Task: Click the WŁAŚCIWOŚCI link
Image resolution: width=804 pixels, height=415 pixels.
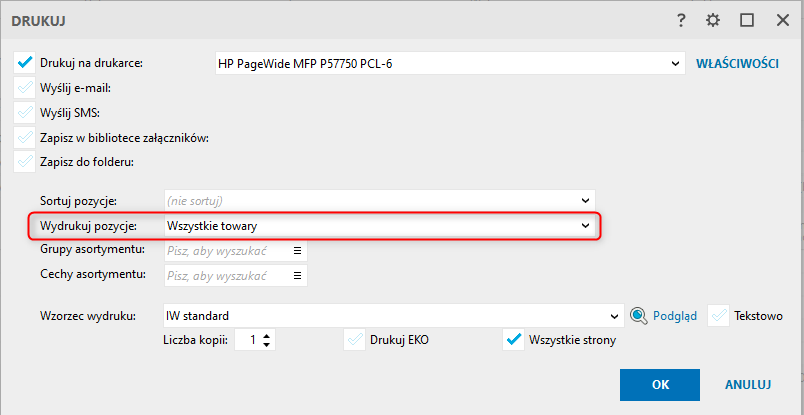Action: pos(737,64)
